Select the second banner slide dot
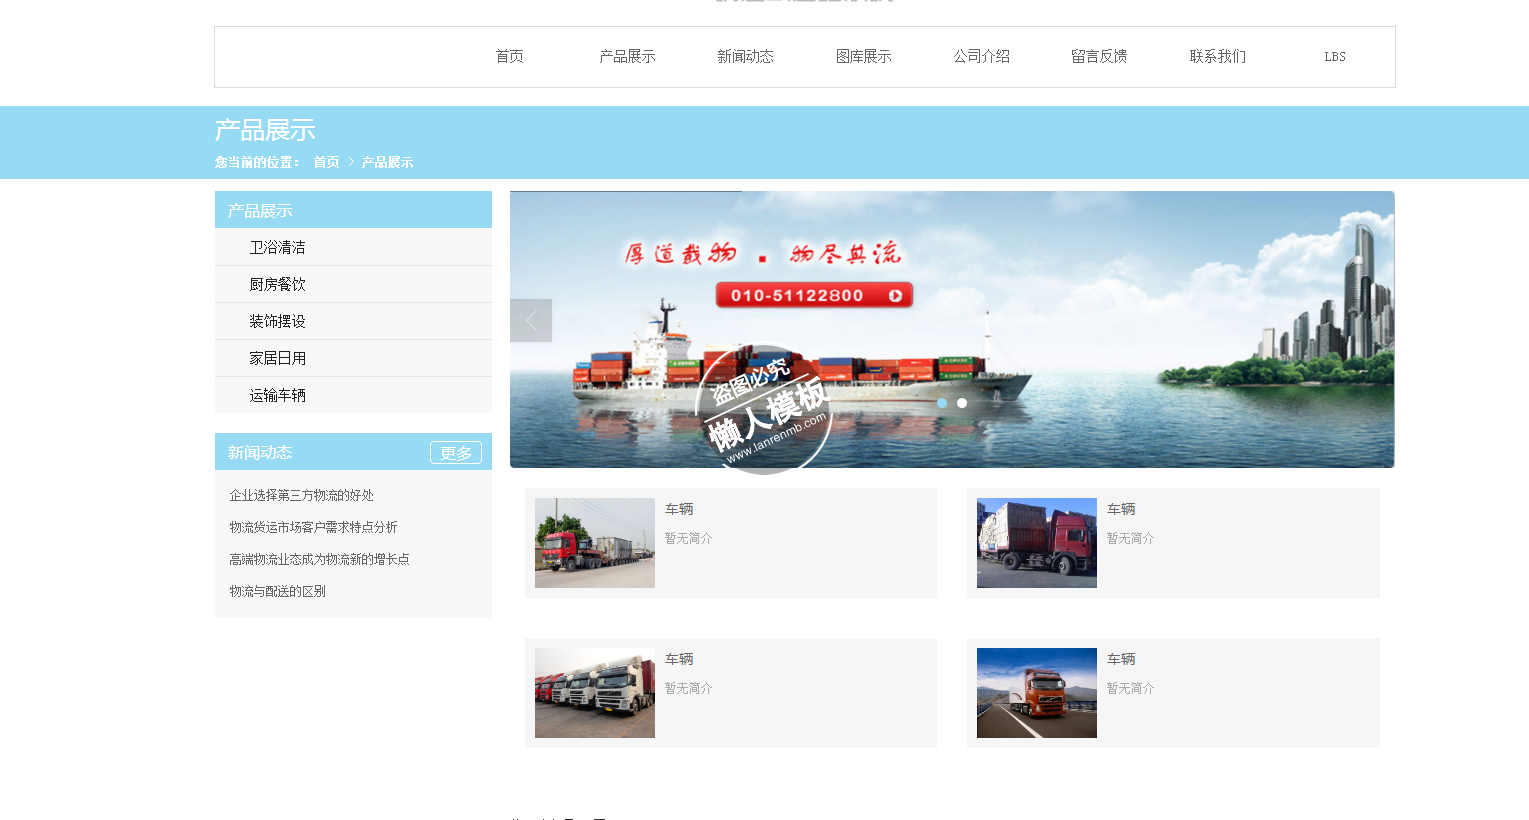The image size is (1529, 820). (x=962, y=403)
